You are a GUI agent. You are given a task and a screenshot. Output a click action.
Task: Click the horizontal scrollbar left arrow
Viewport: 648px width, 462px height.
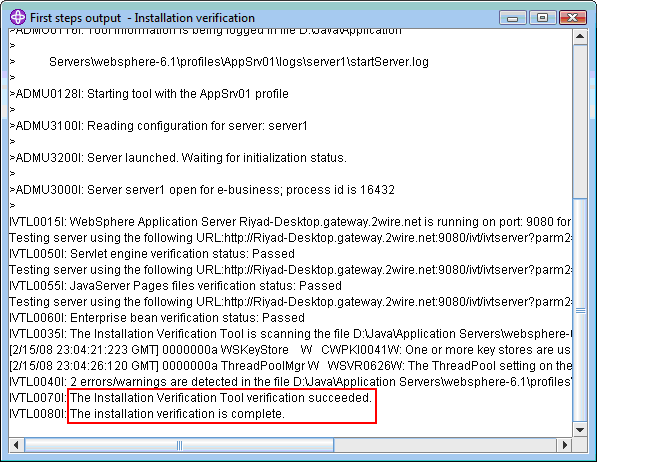click(x=16, y=445)
